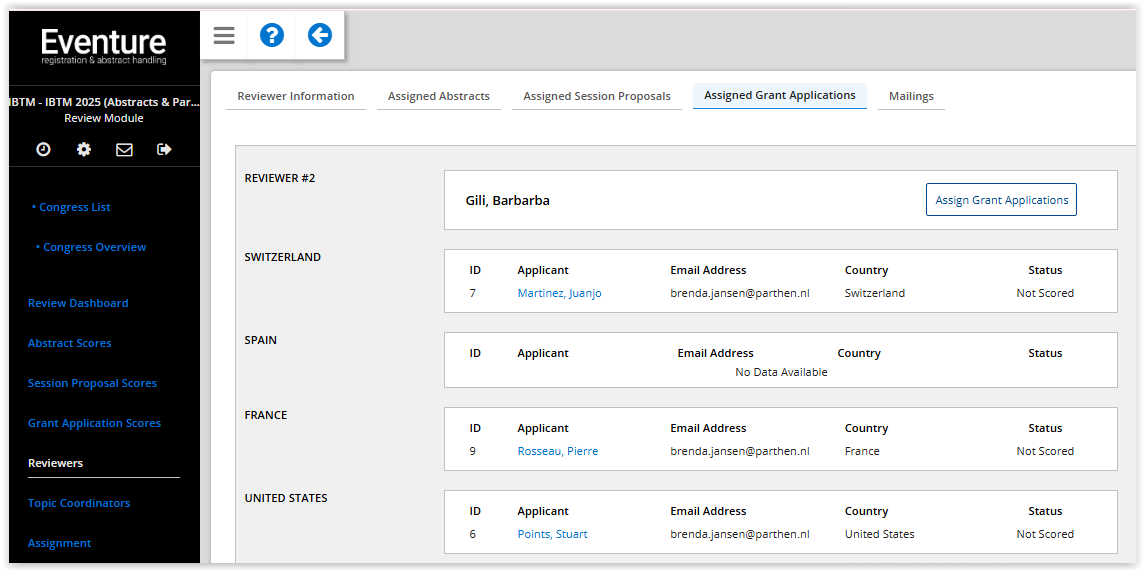Open help via the question mark icon
Screen dimensions: 1144x571
[x=271, y=35]
